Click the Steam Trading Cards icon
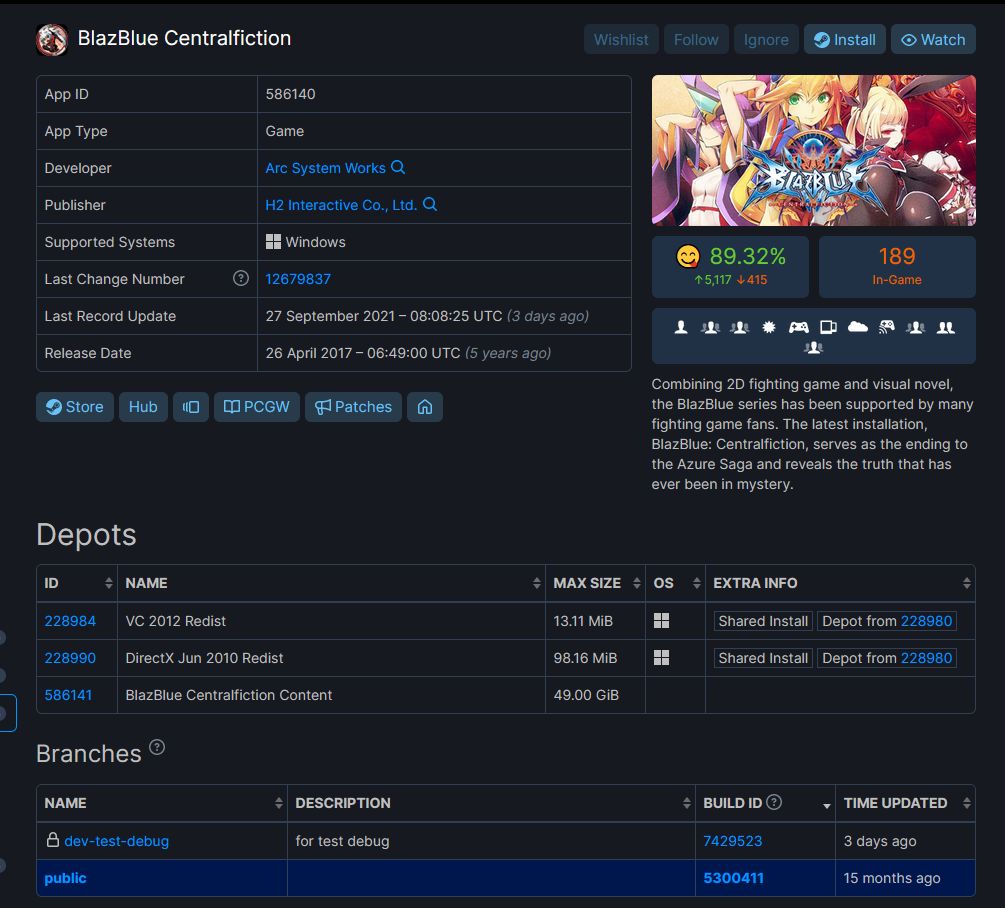Screen dimensions: 1005x908 828,327
